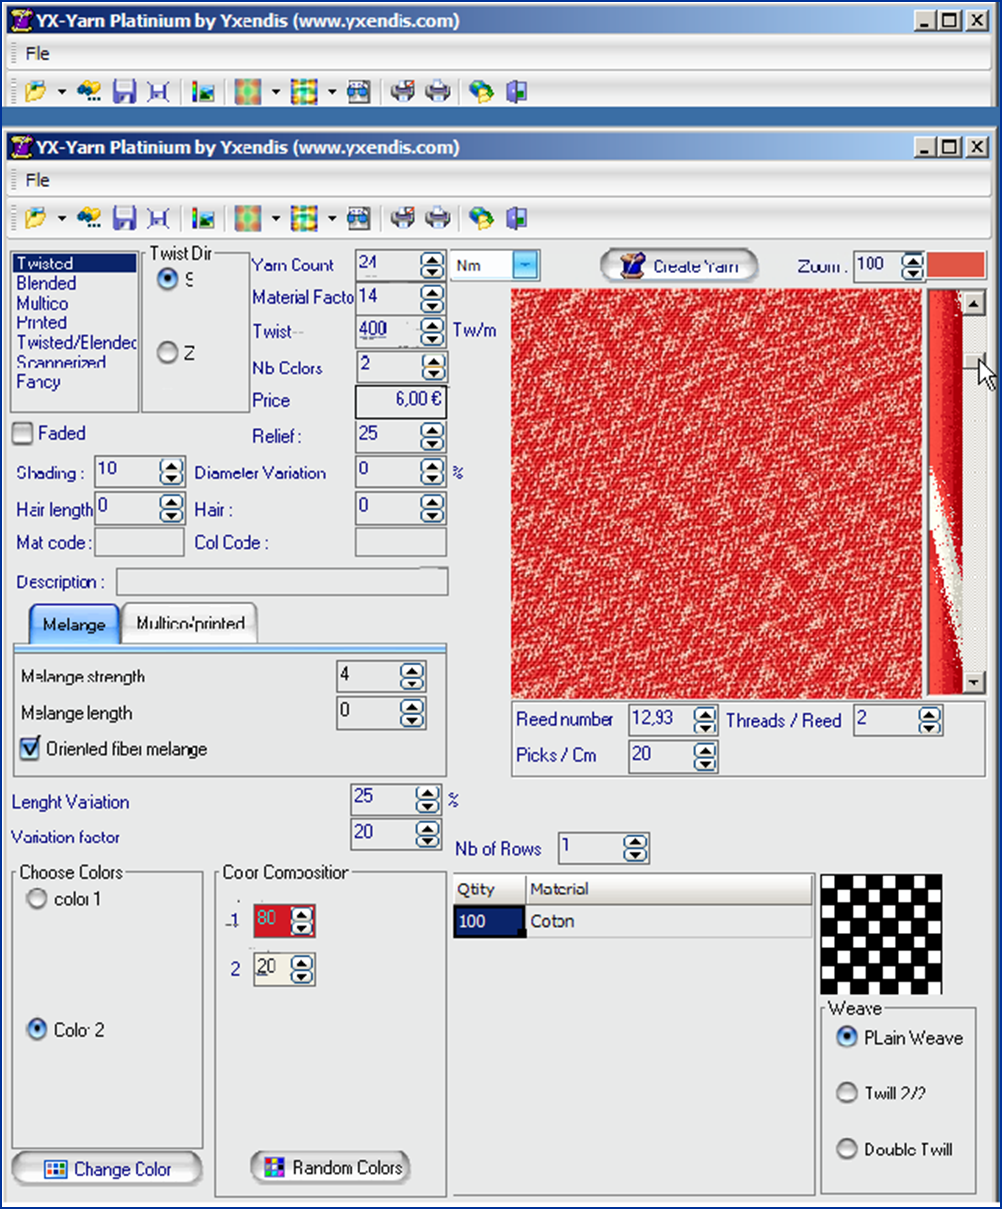Expand Open folder dropdown arrow in back window
This screenshot has height=1209, width=1002.
(62, 92)
